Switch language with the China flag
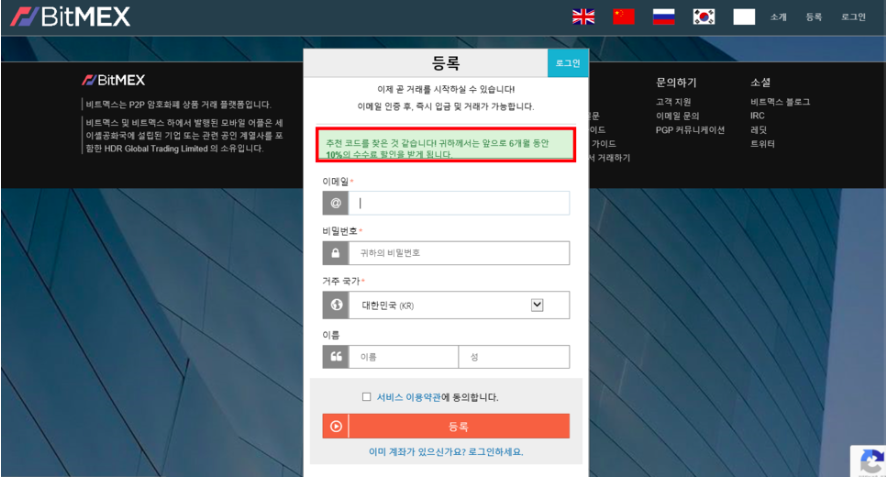The width and height of the screenshot is (886, 477). point(624,17)
